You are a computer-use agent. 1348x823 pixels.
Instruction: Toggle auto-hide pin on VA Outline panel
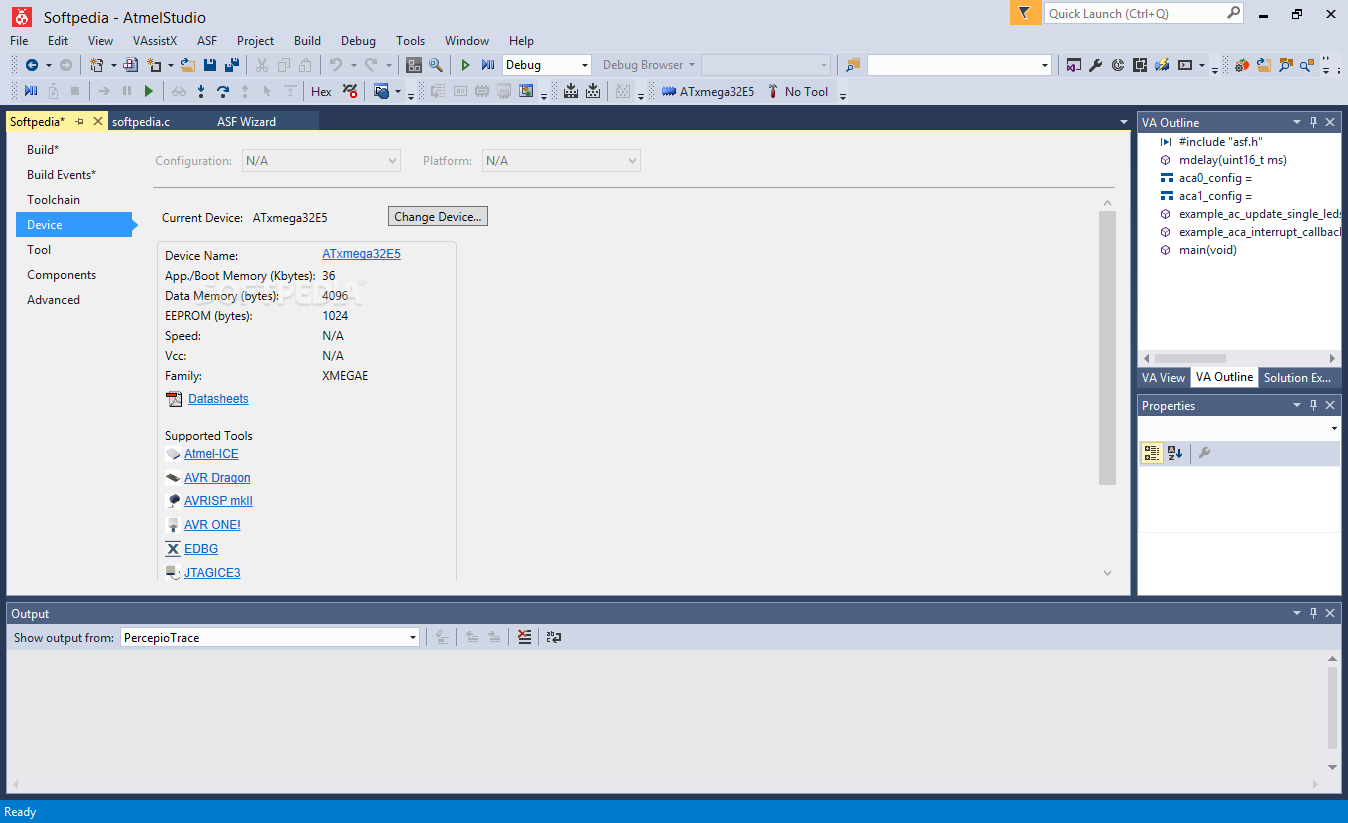point(1313,122)
